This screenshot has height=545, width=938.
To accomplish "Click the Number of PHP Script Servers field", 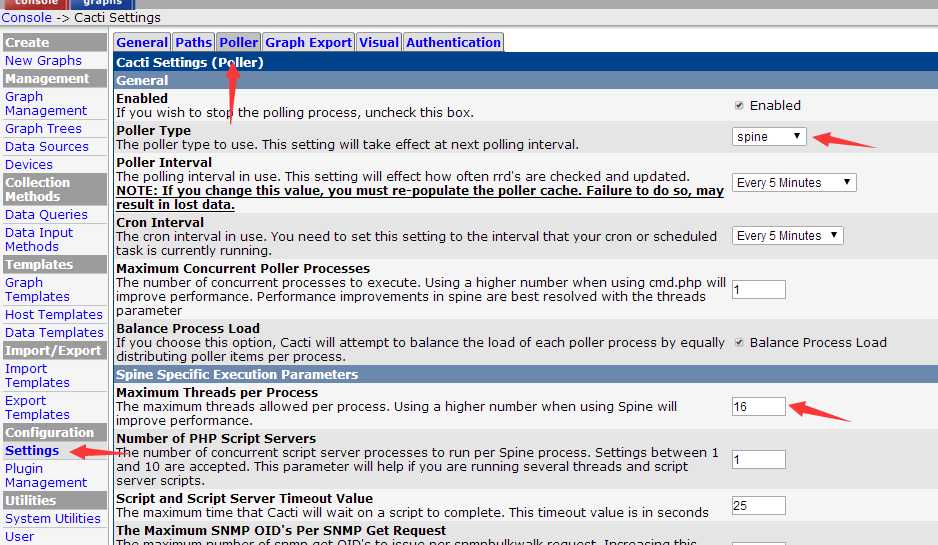I will [x=759, y=459].
